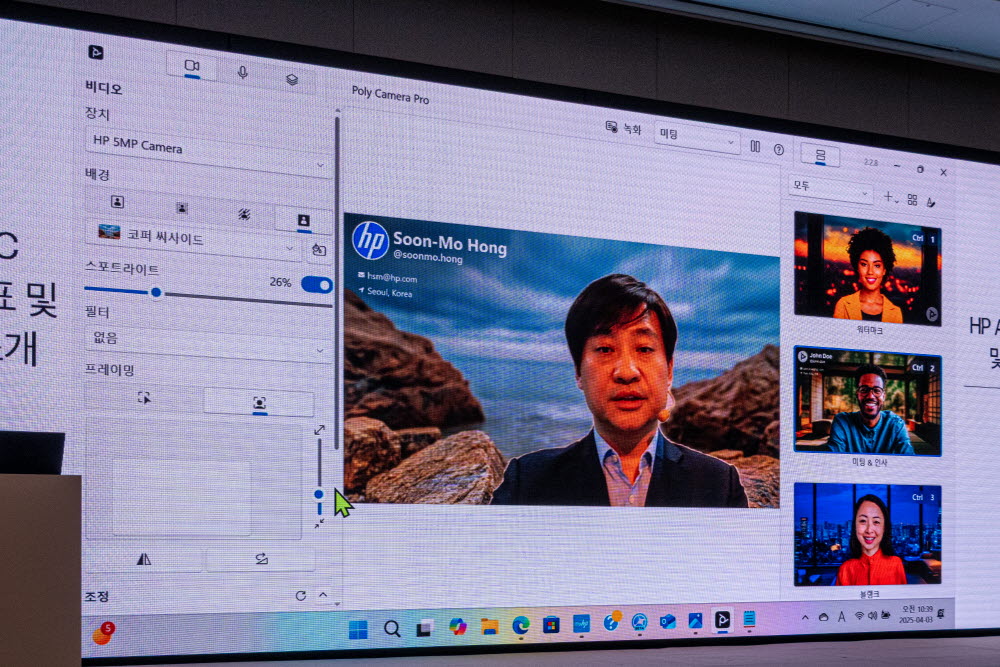
Task: Open Microsoft Store from the taskbar
Action: (551, 625)
